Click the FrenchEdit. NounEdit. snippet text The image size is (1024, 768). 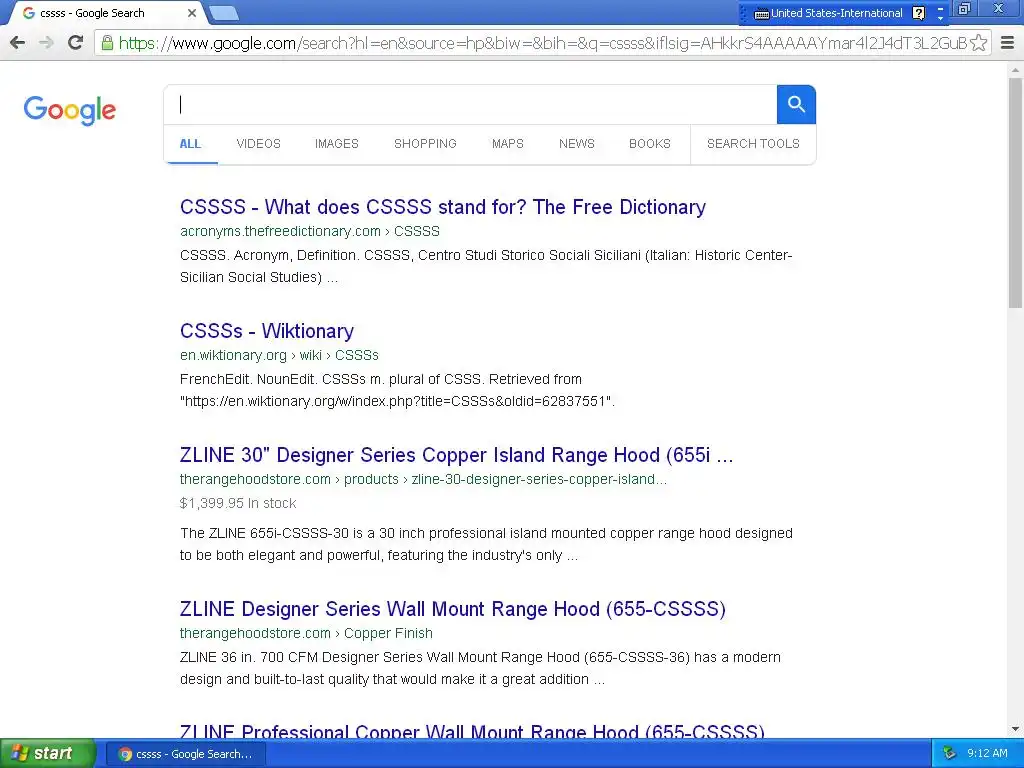point(397,391)
